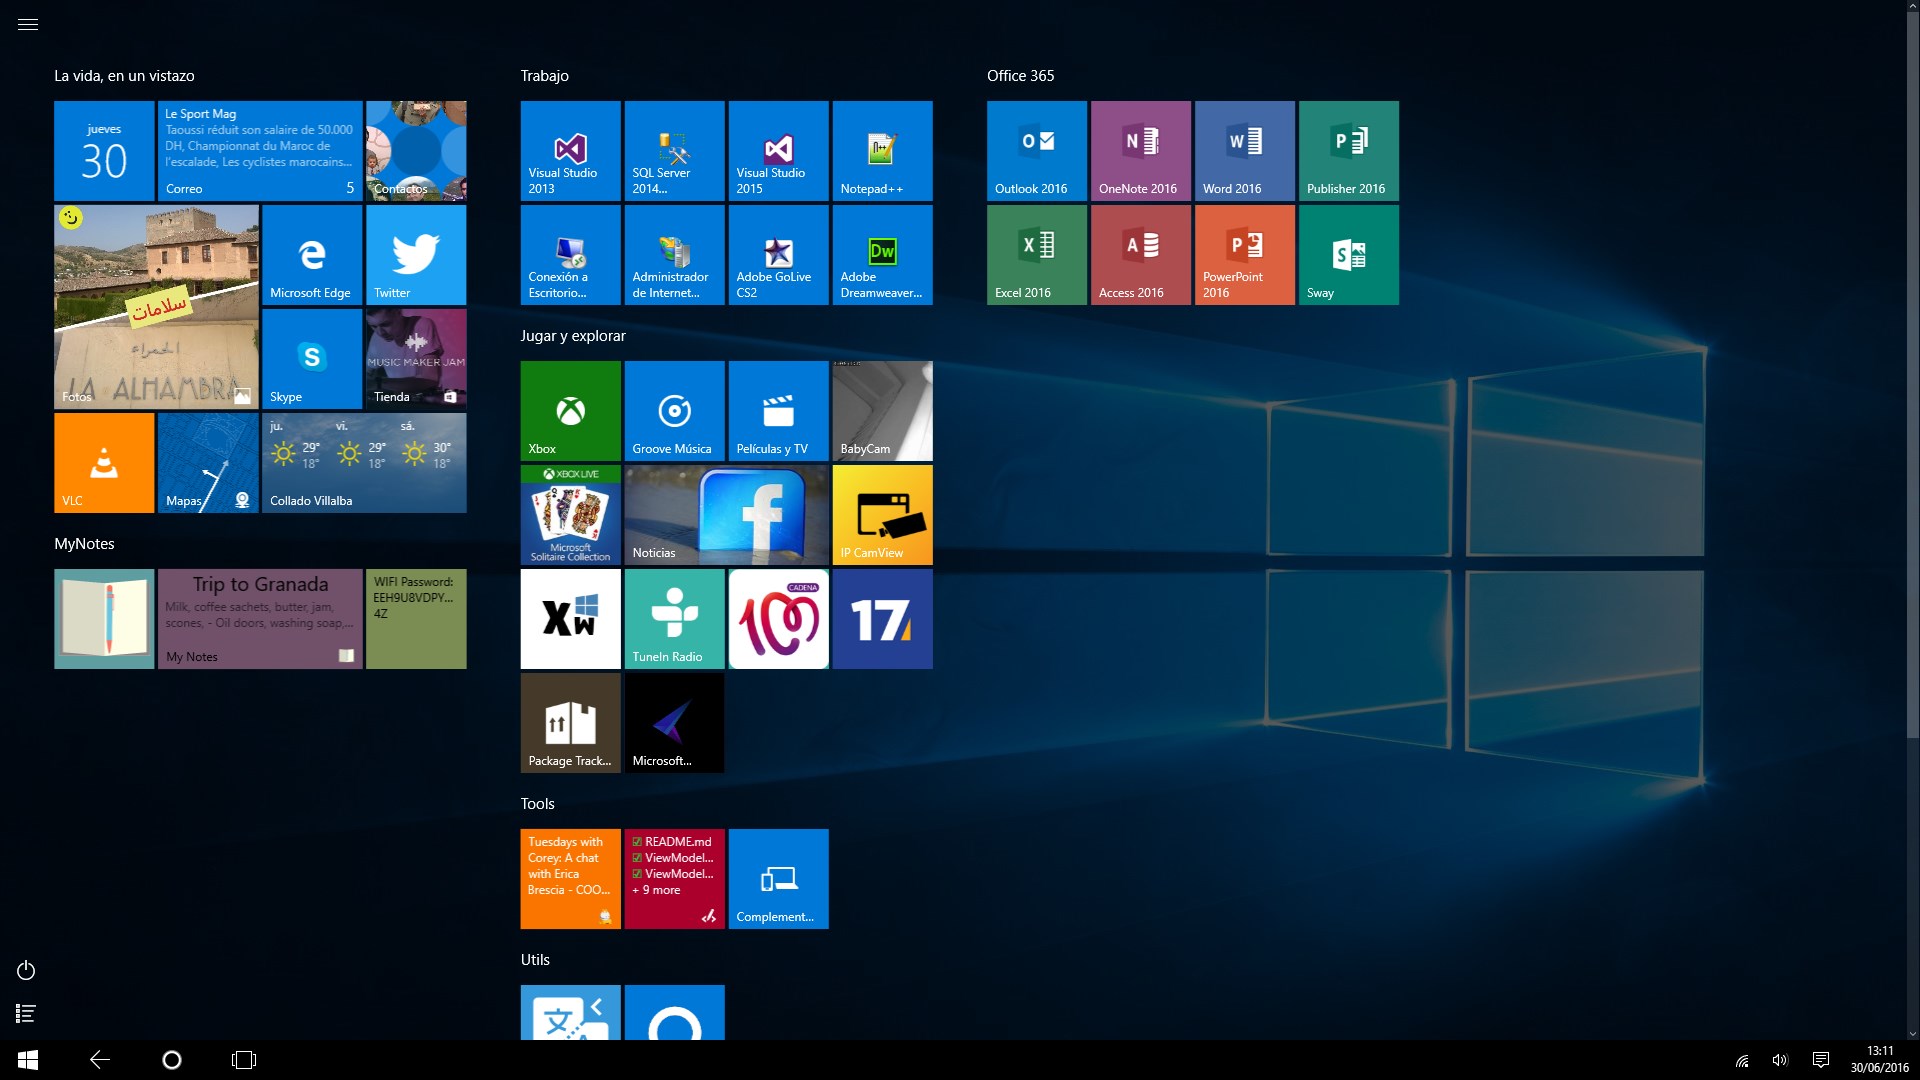Launch Notepad++ from Trabajo group

(882, 151)
